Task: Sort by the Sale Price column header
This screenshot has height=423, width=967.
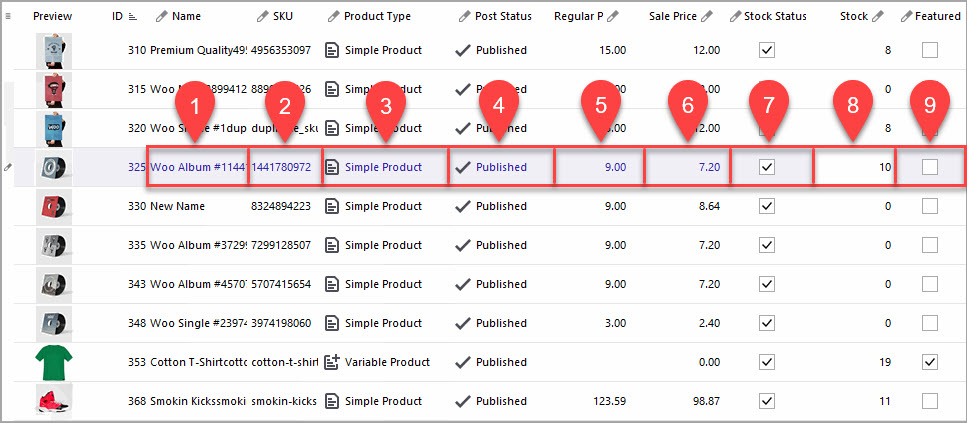Action: pyautogui.click(x=672, y=16)
